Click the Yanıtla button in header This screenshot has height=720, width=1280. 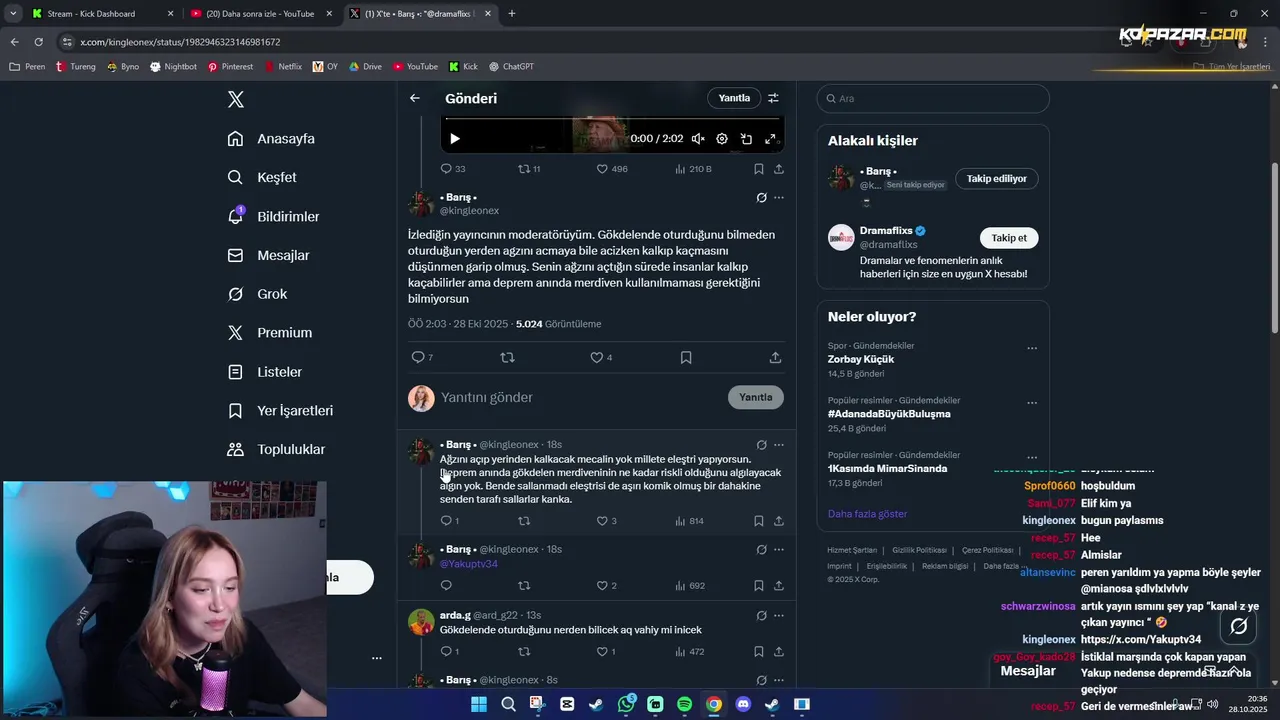click(x=734, y=98)
